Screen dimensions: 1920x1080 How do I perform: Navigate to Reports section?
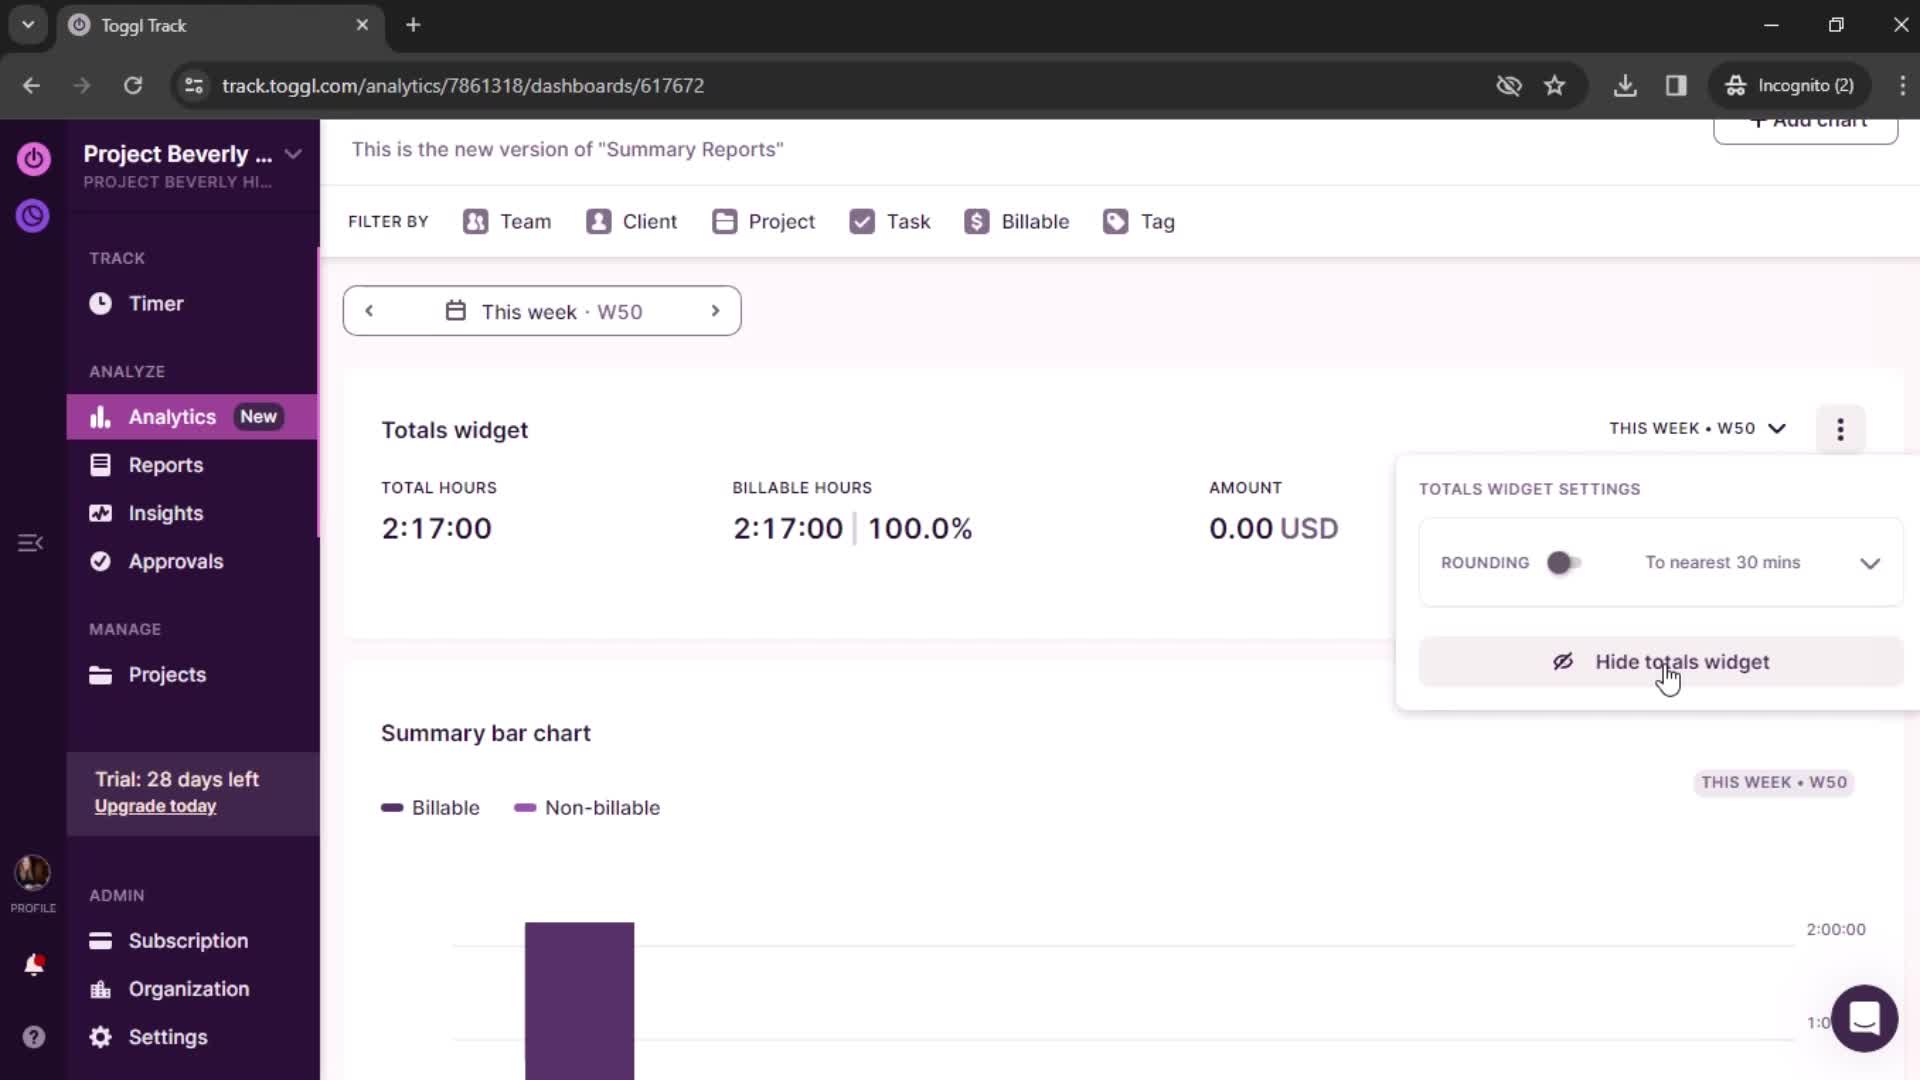pos(165,464)
